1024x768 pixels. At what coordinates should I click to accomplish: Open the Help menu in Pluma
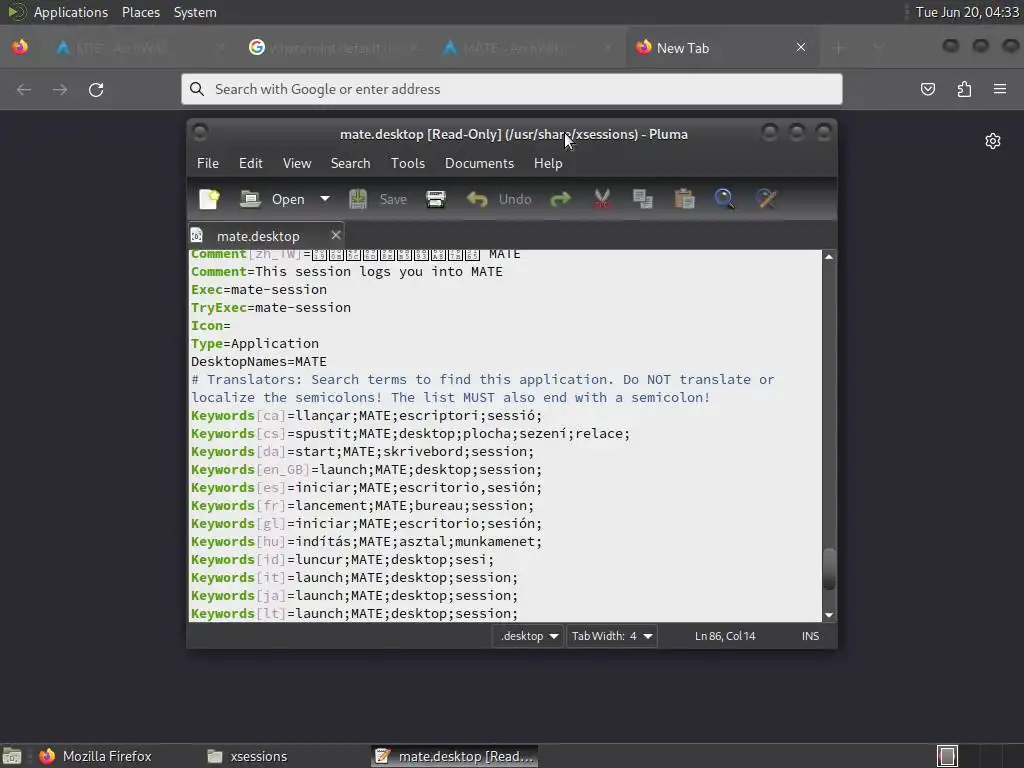(548, 163)
